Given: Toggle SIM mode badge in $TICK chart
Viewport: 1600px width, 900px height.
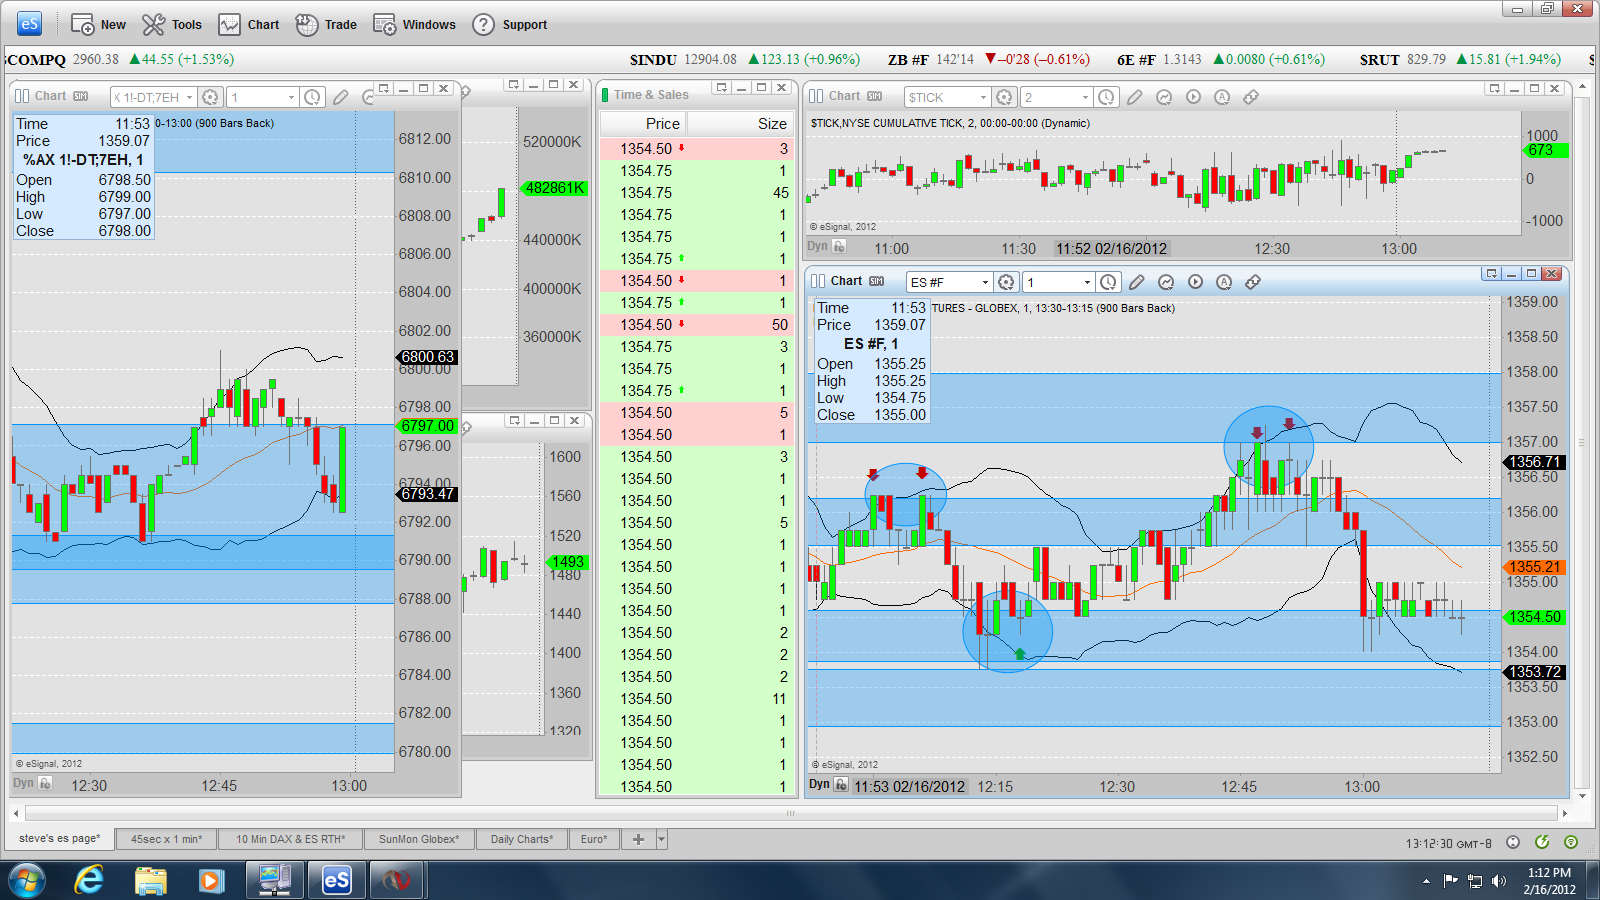Looking at the screenshot, I should (x=875, y=96).
